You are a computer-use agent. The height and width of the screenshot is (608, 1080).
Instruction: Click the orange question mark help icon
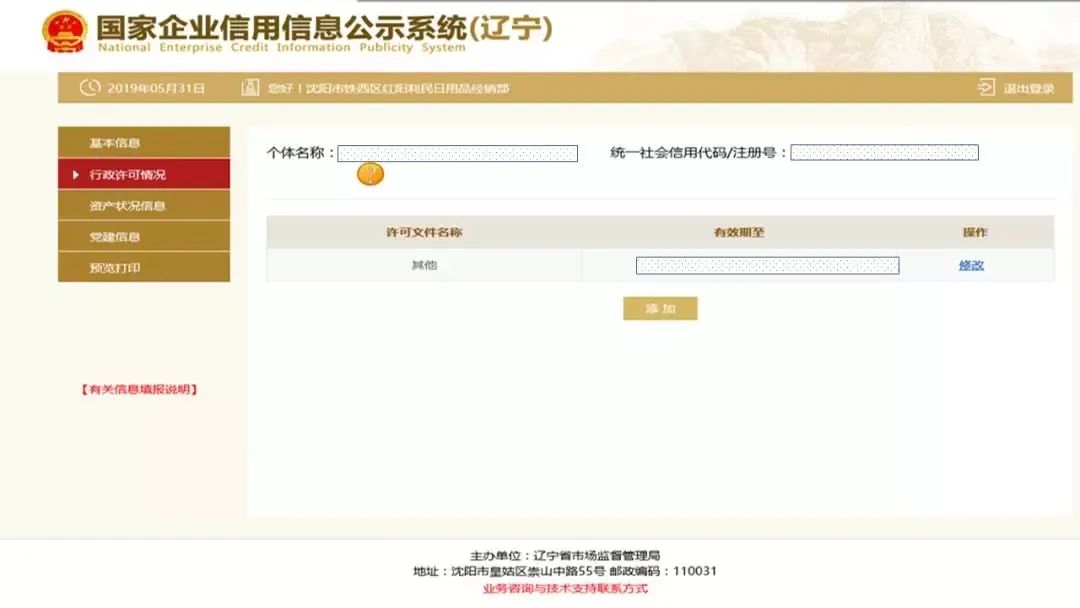click(370, 174)
